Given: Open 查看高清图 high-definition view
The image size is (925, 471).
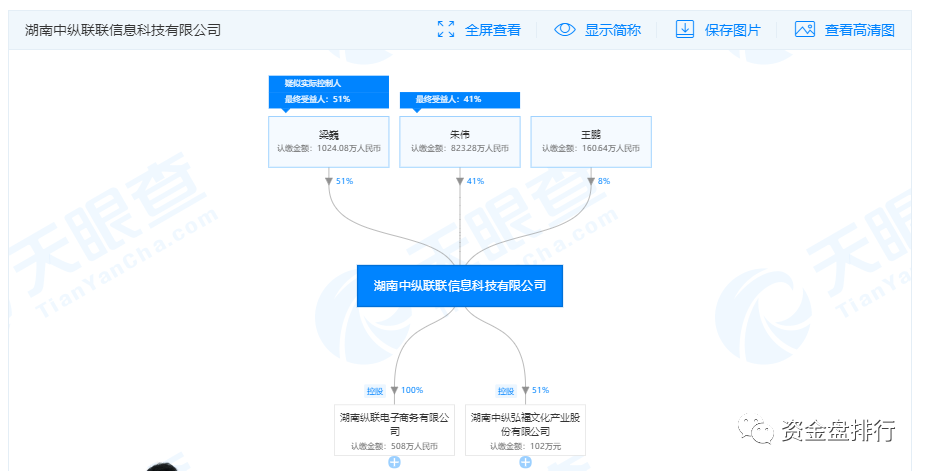Looking at the screenshot, I should [x=860, y=30].
